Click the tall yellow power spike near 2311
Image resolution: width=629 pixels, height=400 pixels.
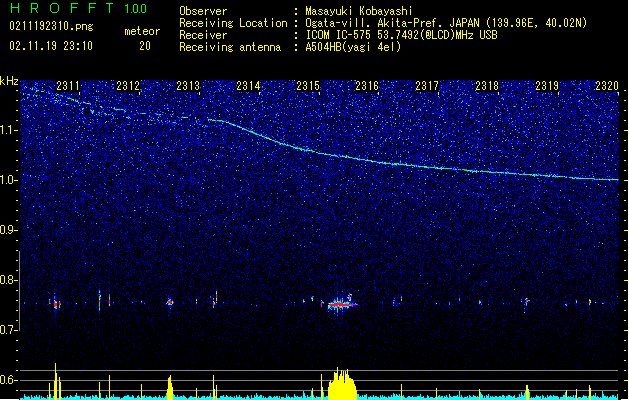tap(56, 381)
